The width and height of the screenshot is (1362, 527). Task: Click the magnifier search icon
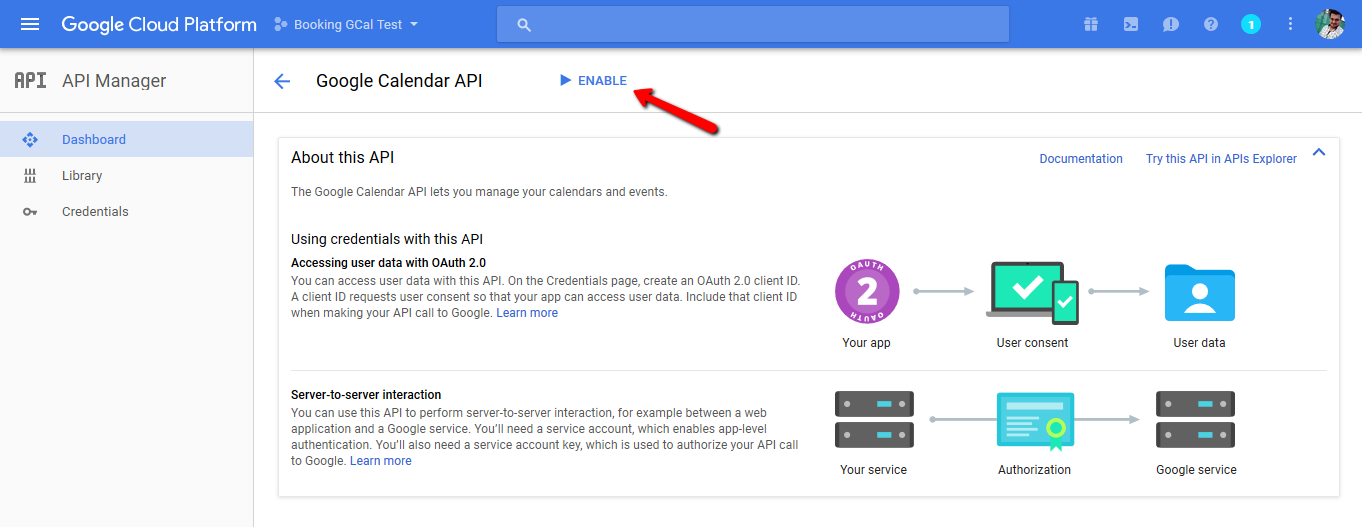coord(524,25)
